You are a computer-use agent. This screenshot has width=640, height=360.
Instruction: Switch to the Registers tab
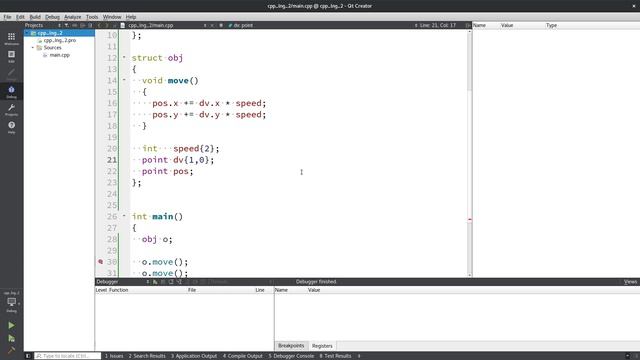(322, 346)
